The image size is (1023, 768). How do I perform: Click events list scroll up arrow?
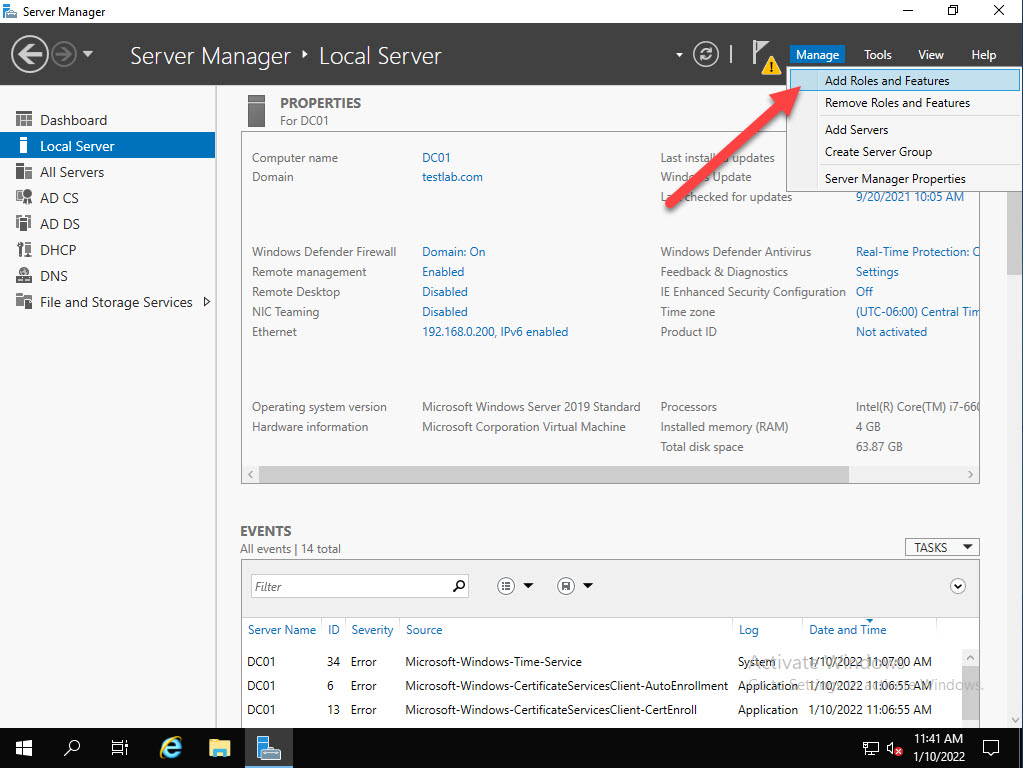tap(970, 658)
